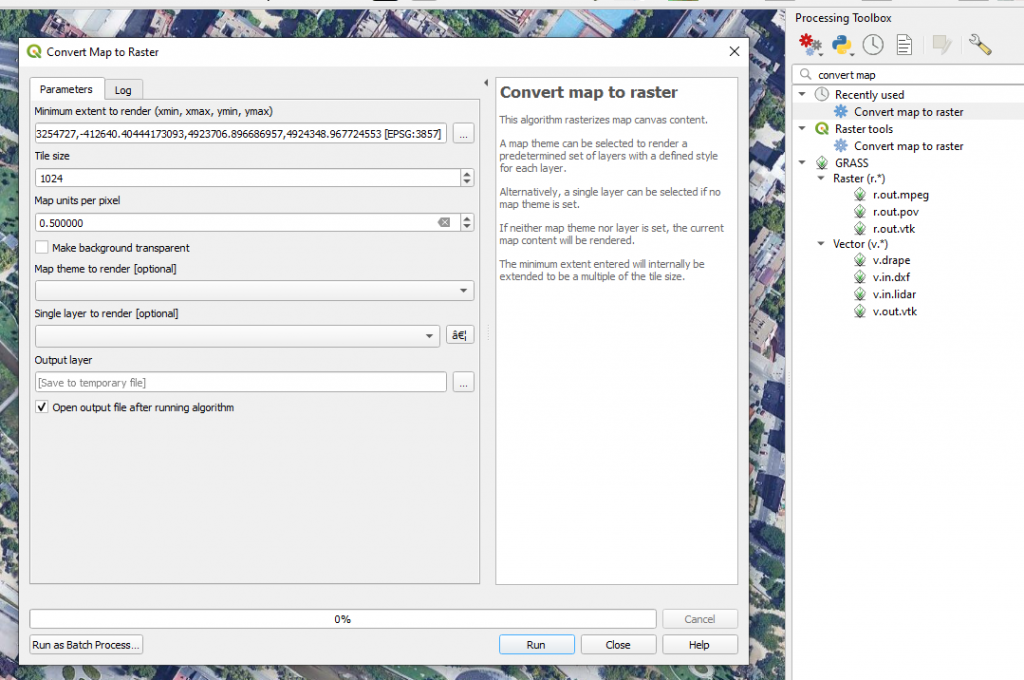Collapse the Raster tools group
The height and width of the screenshot is (680, 1024).
pos(802,128)
